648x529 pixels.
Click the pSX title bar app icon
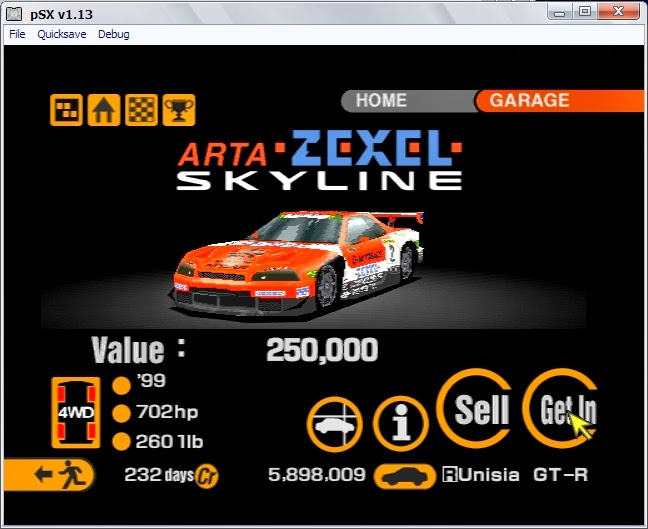[14, 14]
